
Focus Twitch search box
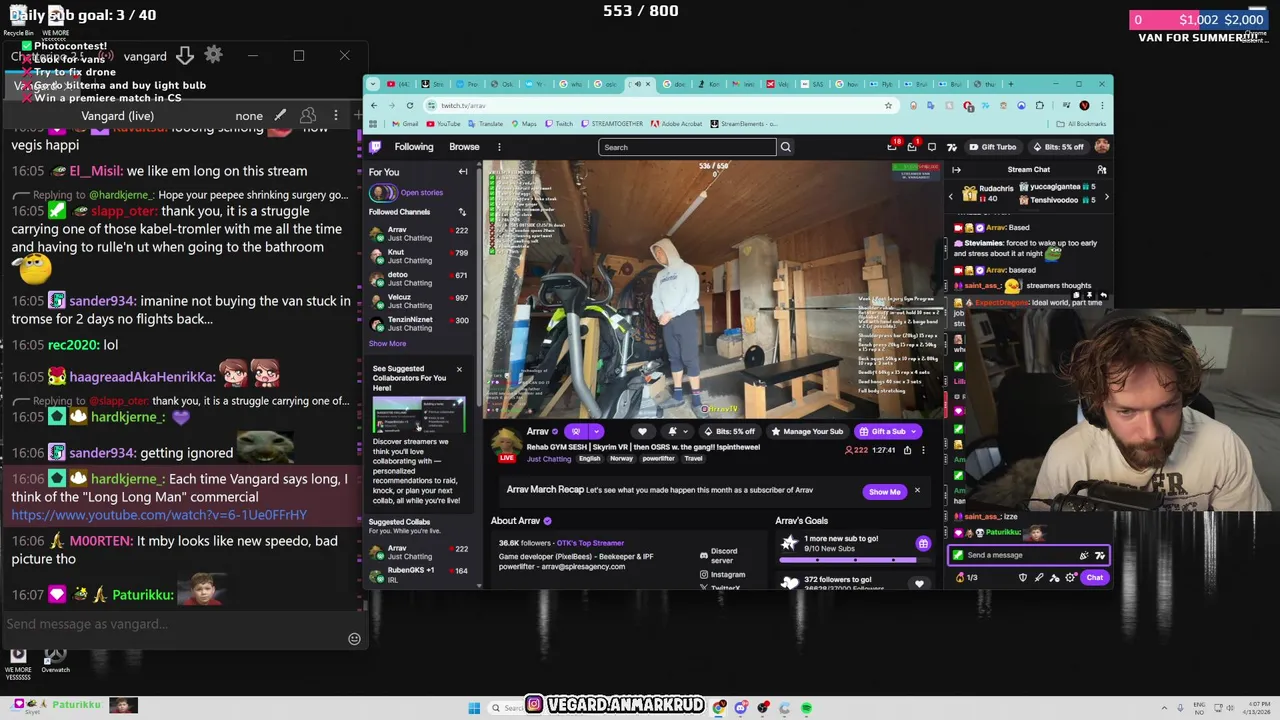[687, 147]
